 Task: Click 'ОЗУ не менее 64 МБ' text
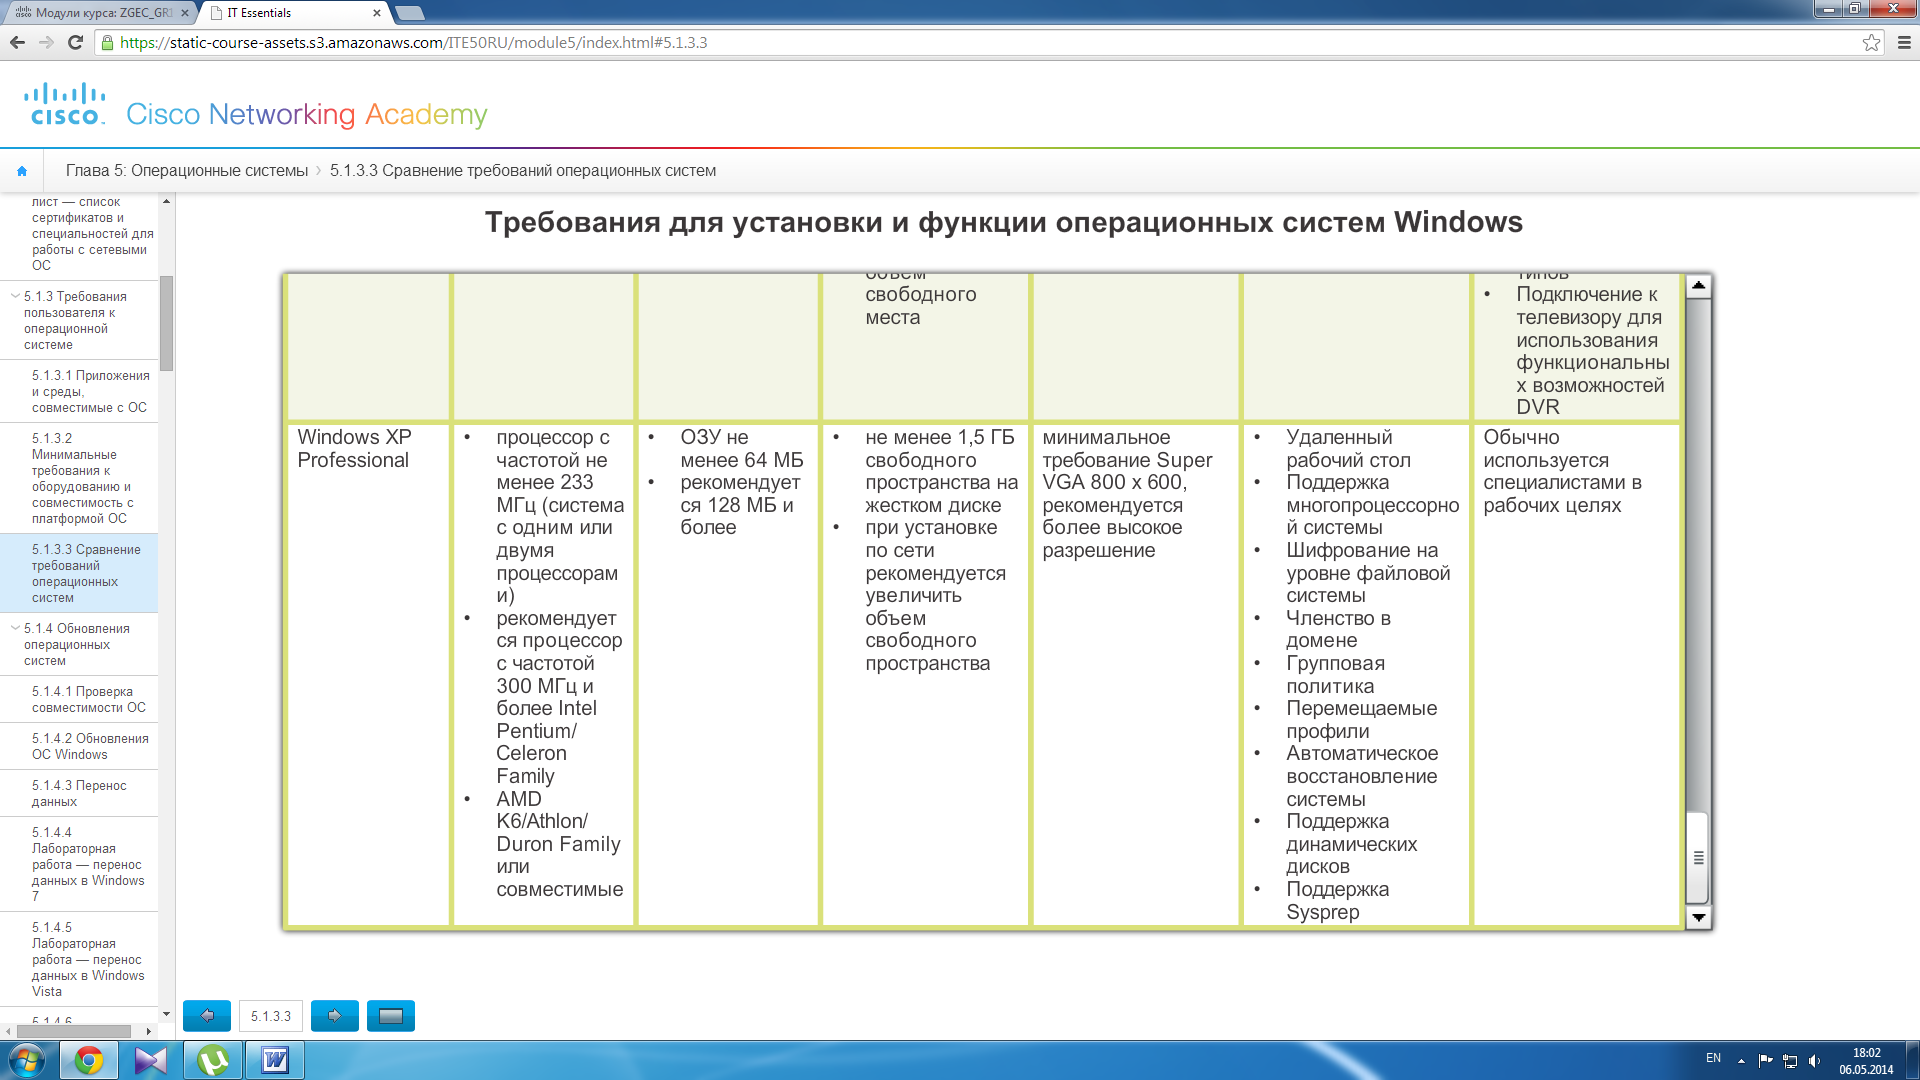tap(742, 449)
